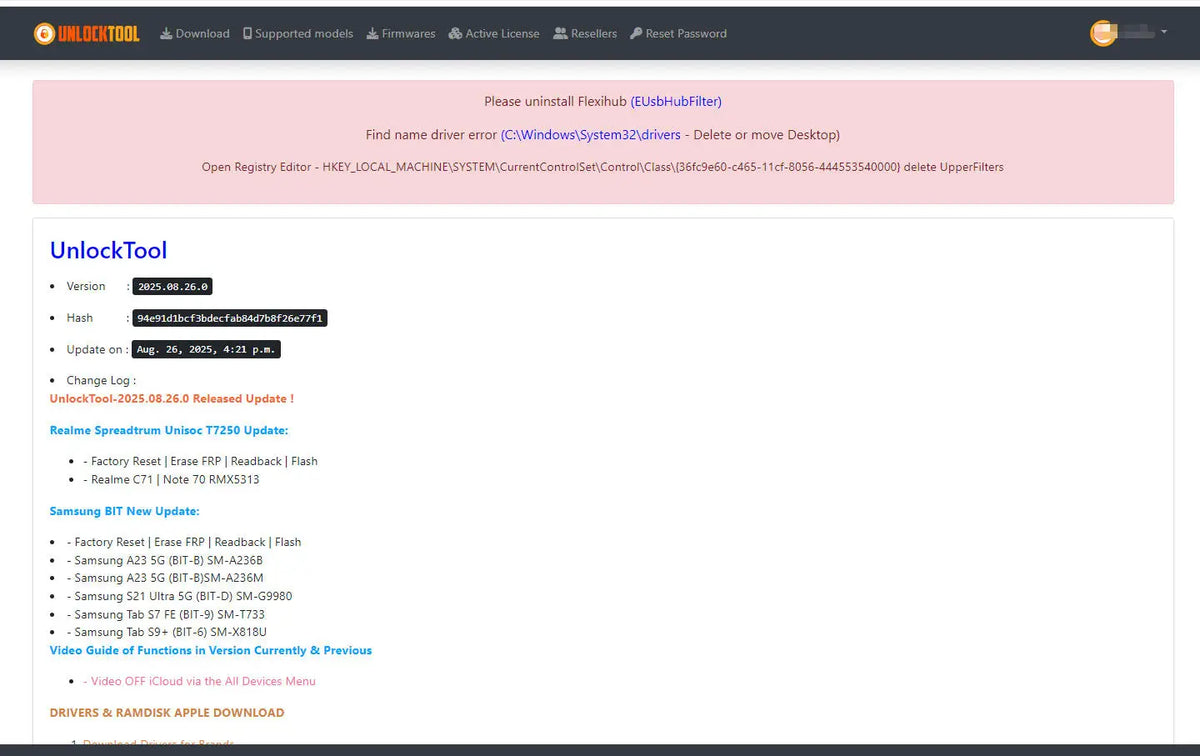Go to the Firmwares page

point(401,33)
